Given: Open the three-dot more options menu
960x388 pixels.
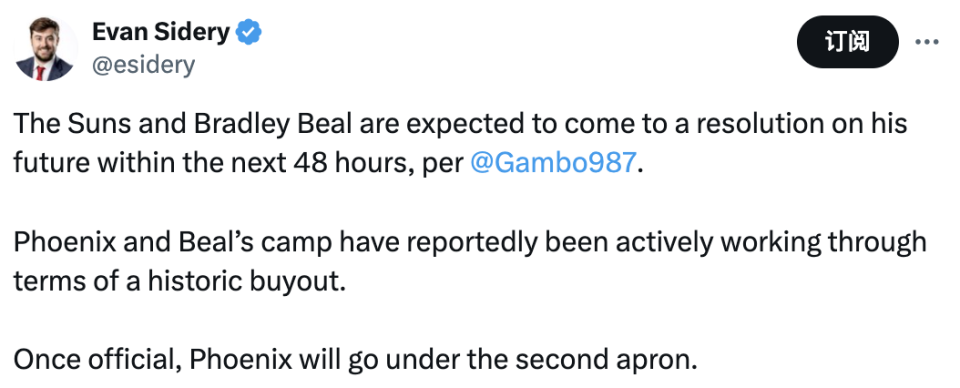Looking at the screenshot, I should point(926,42).
